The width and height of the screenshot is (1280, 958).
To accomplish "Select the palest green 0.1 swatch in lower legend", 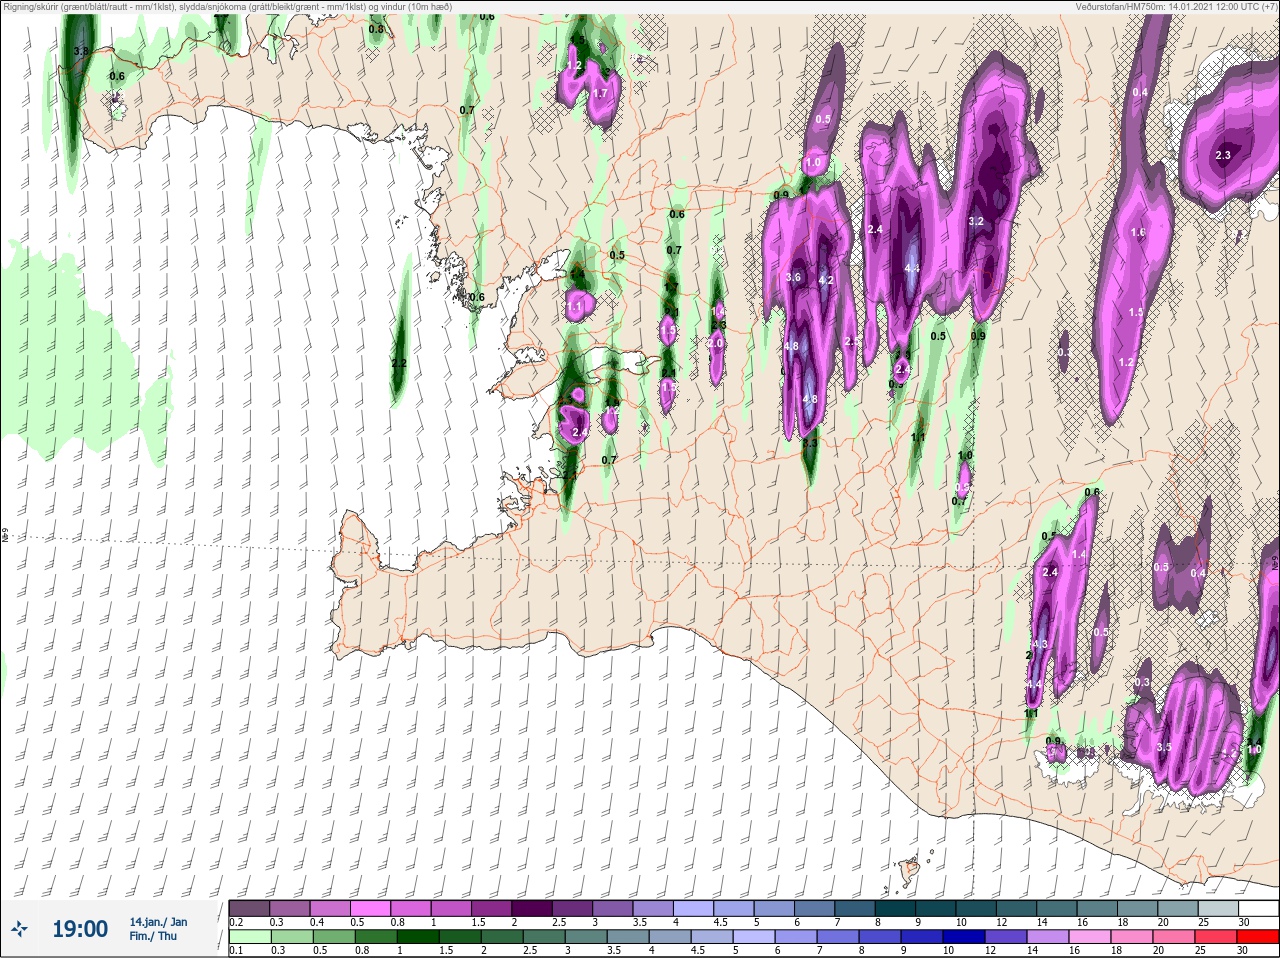I will (x=250, y=937).
